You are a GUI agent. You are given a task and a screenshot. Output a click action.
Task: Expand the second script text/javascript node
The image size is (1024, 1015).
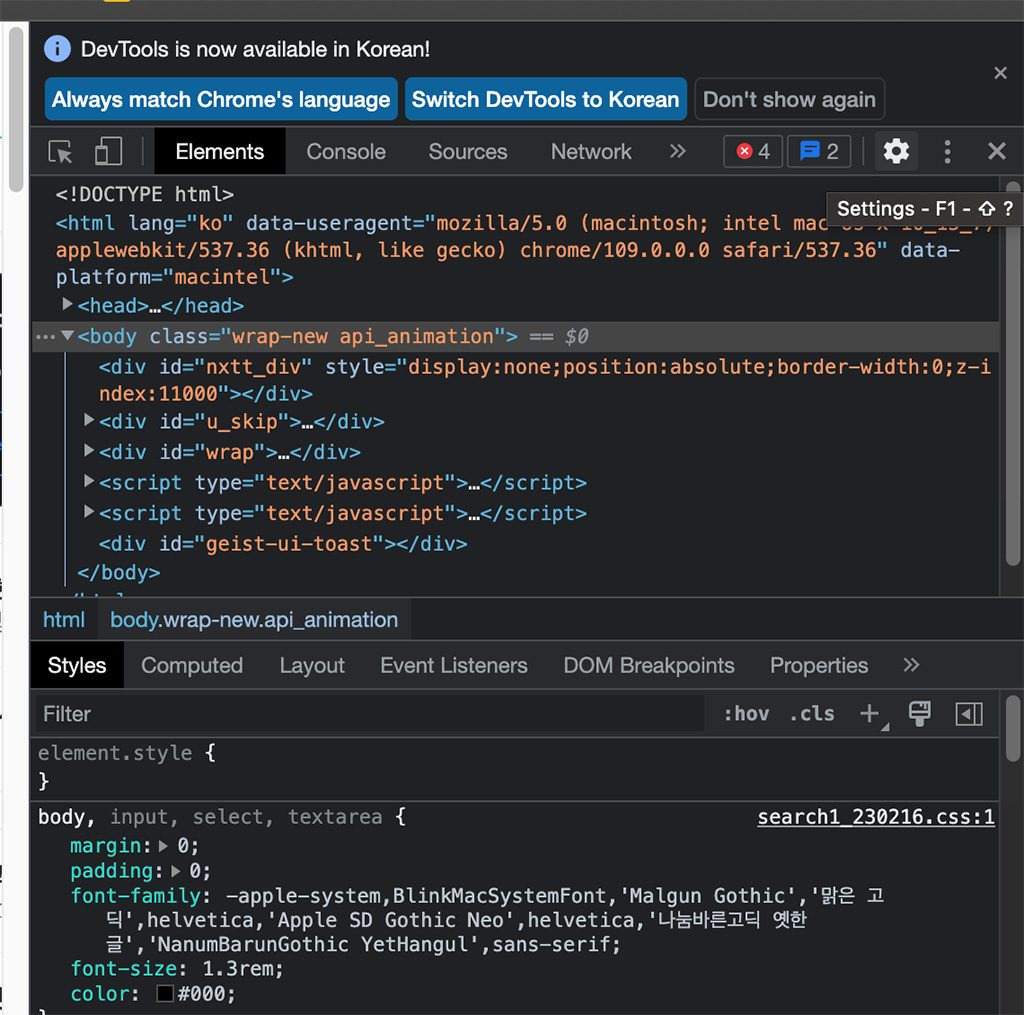pos(89,511)
